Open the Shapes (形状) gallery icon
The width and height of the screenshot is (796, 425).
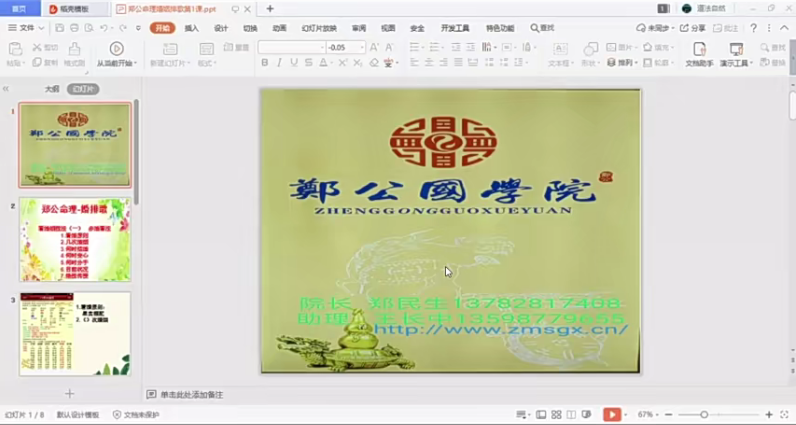[590, 49]
